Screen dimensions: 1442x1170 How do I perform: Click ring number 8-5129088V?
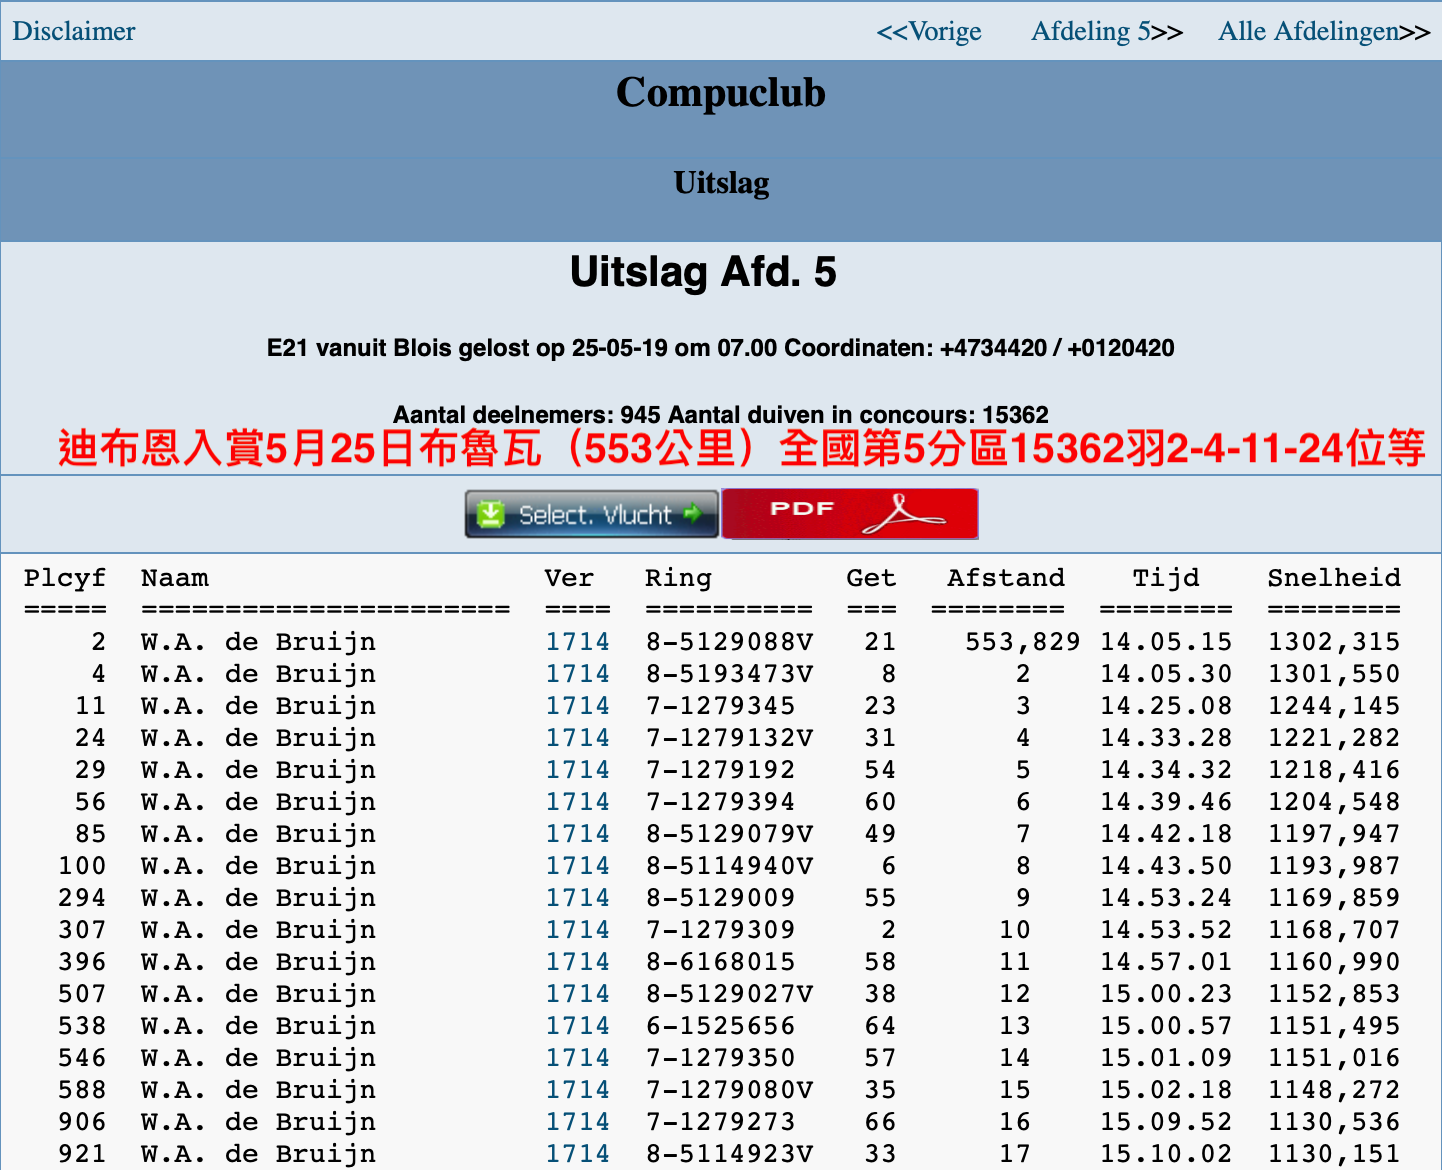730,642
